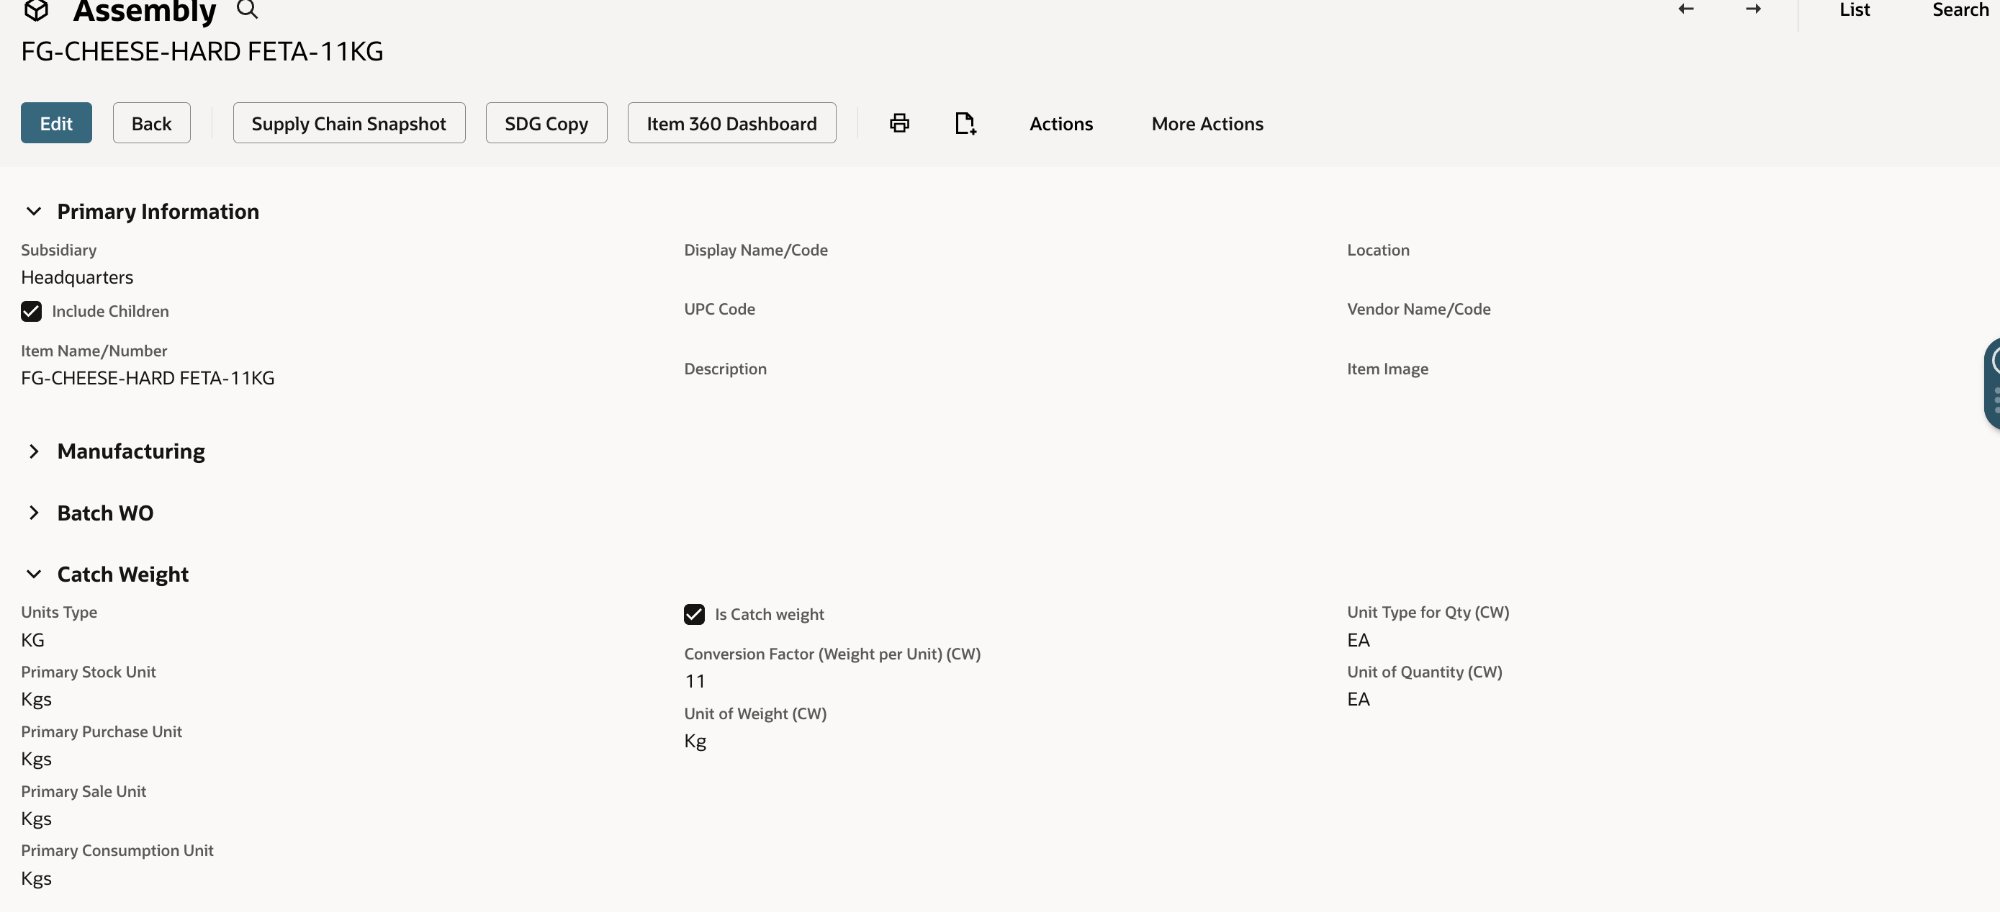The height and width of the screenshot is (912, 2000).
Task: Collapse the Primary Information section
Action: [x=33, y=211]
